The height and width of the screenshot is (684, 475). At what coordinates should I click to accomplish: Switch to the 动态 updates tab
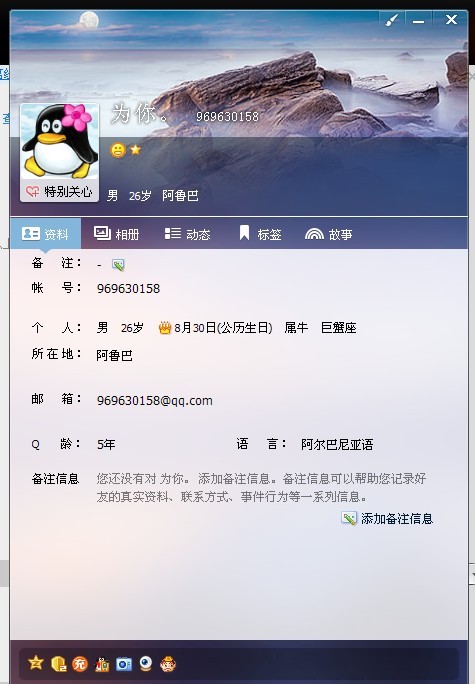pyautogui.click(x=188, y=234)
